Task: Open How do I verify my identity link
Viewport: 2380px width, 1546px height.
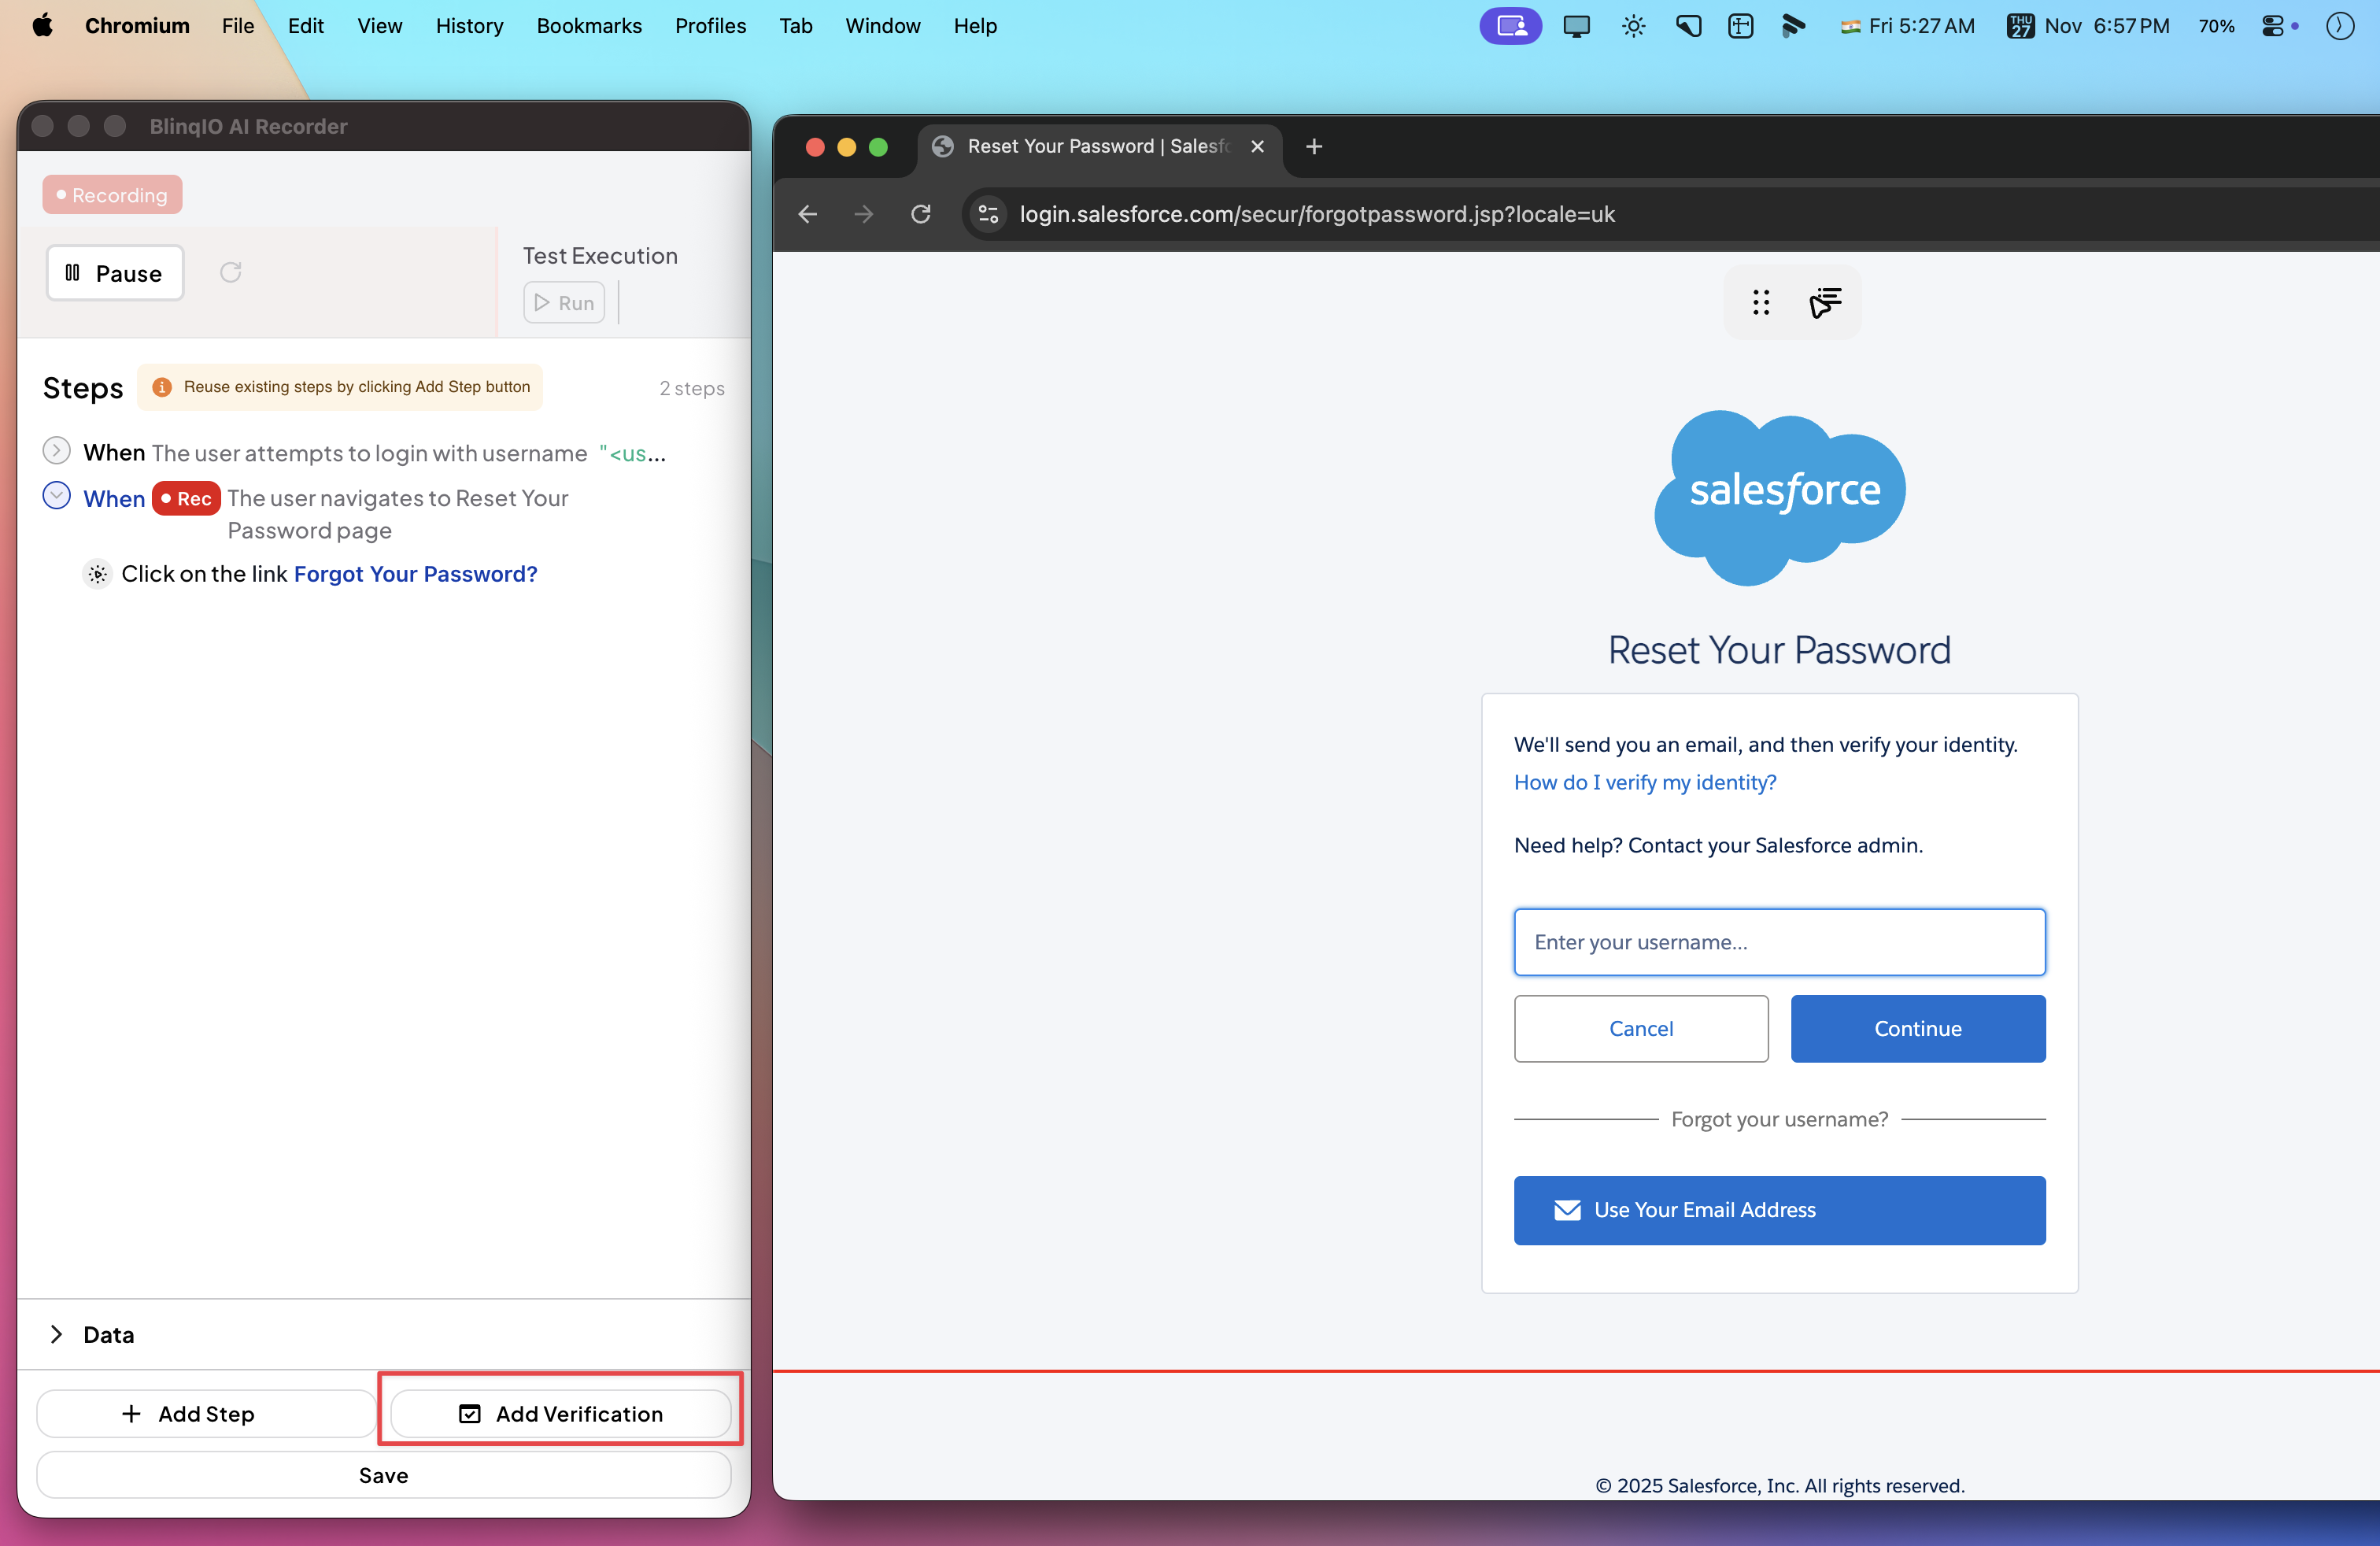Action: pyautogui.click(x=1645, y=782)
